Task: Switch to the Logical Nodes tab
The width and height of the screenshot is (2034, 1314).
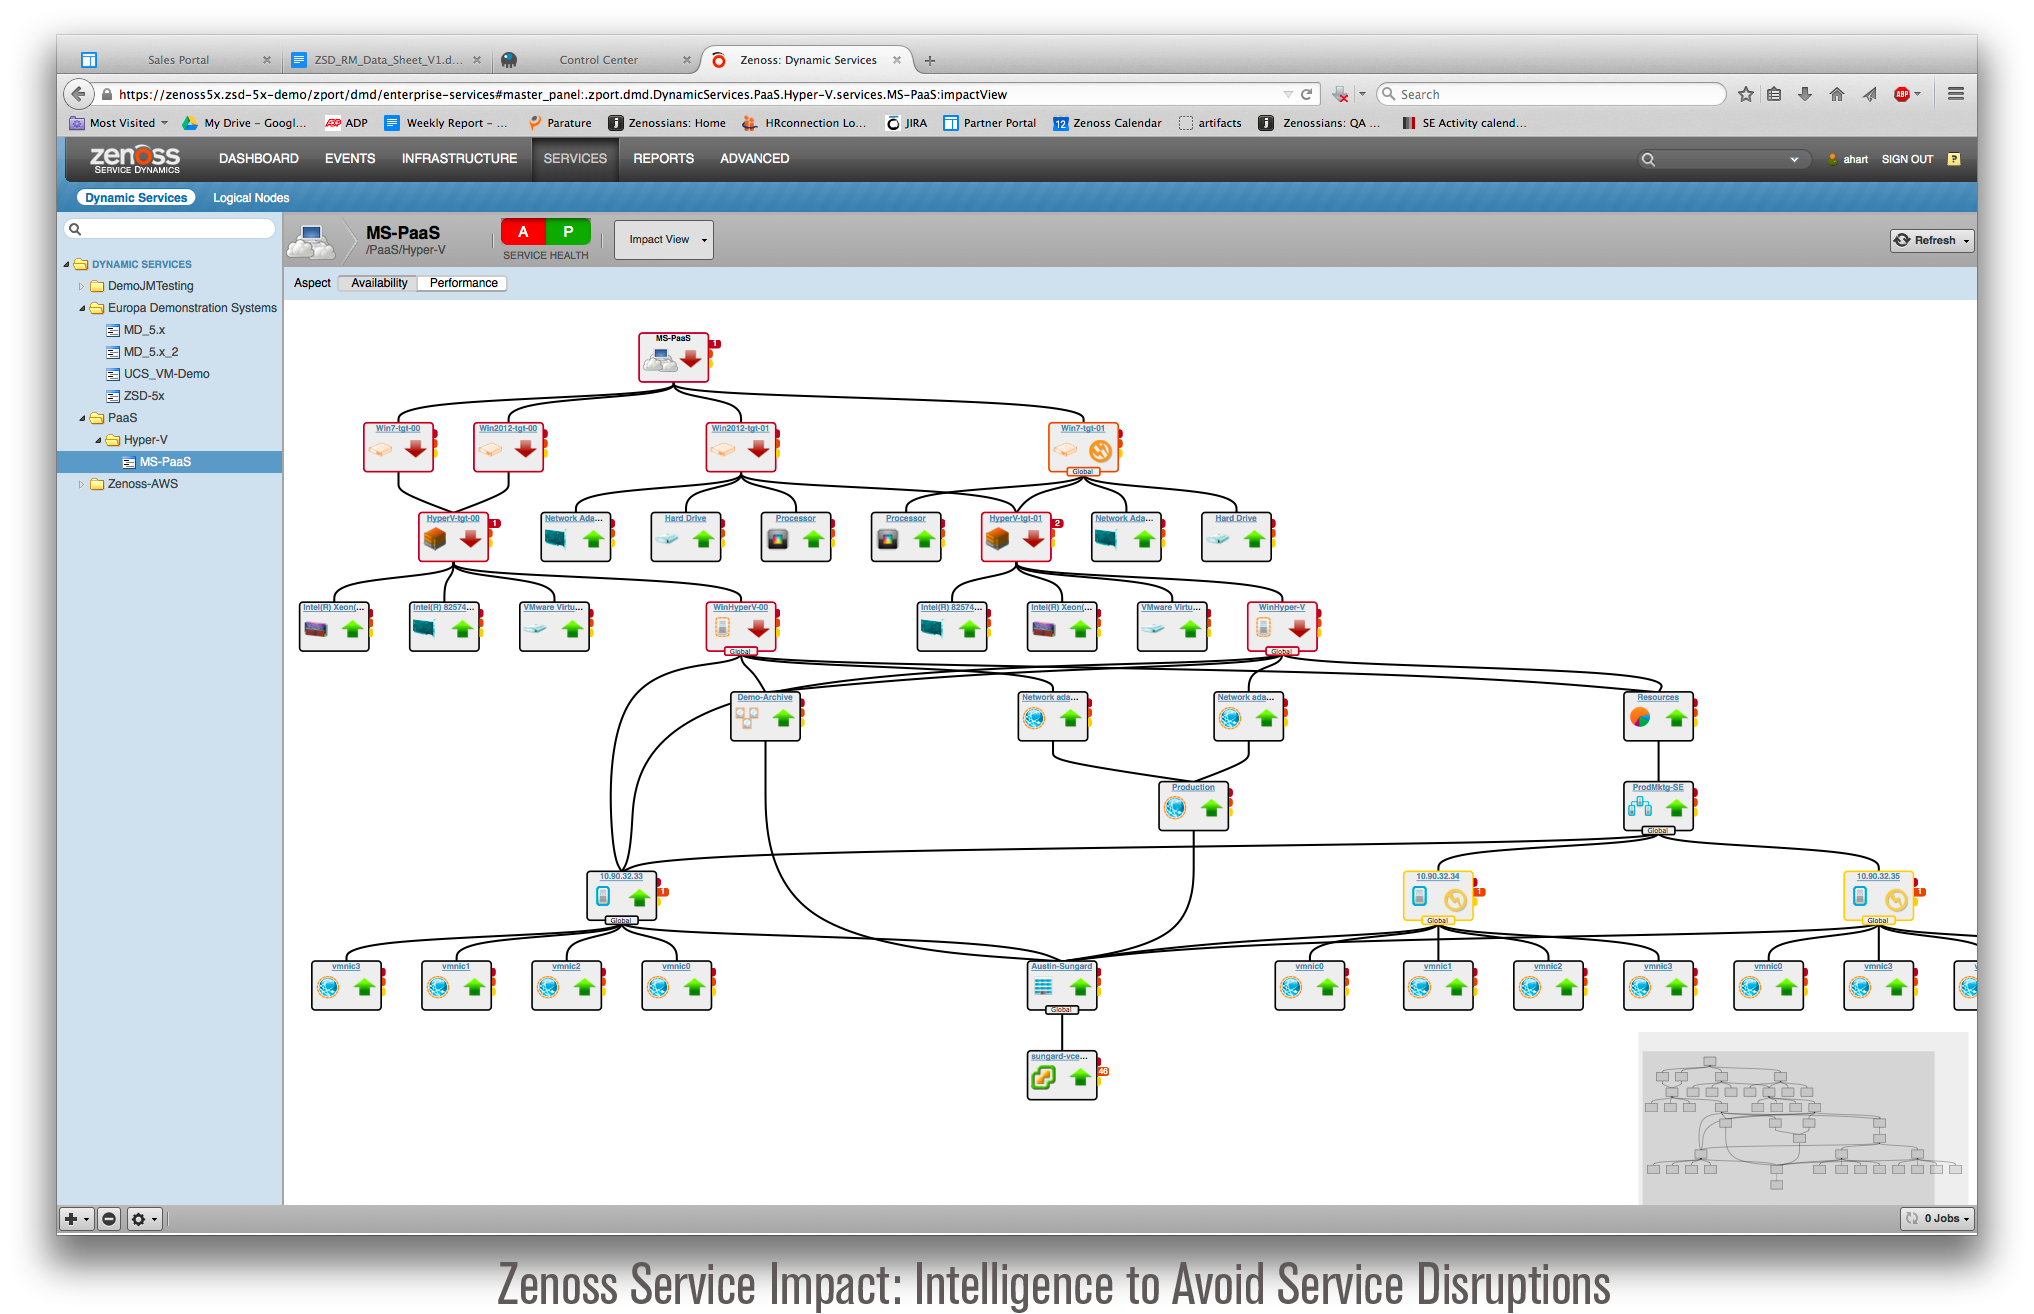Action: [250, 197]
